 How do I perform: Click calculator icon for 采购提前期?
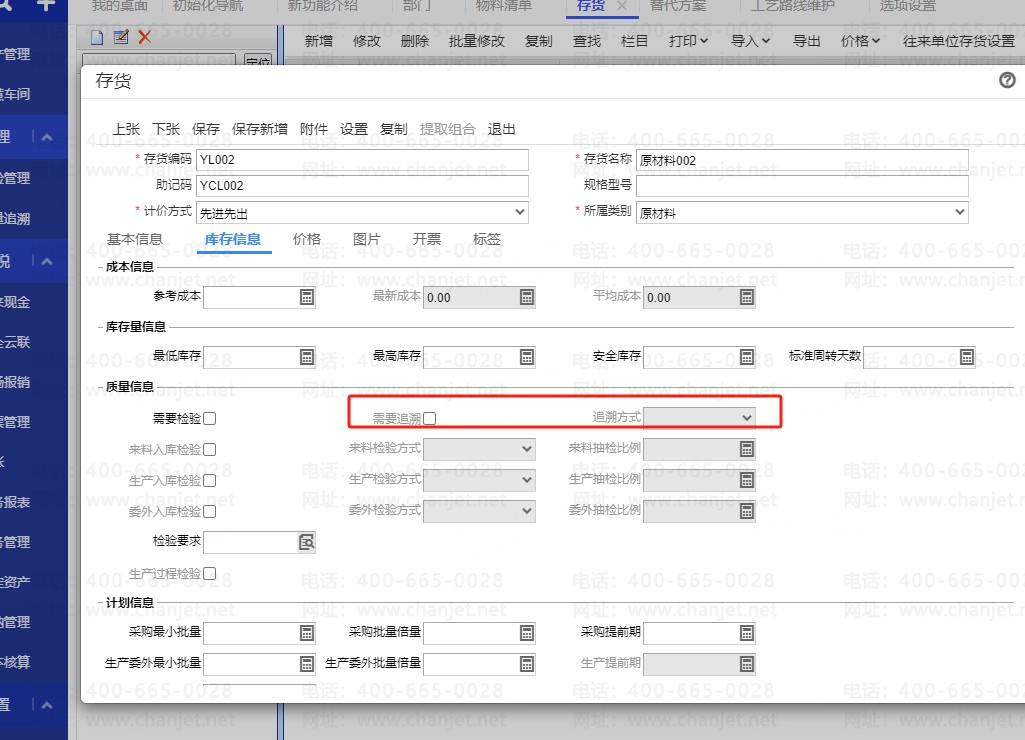tap(747, 633)
